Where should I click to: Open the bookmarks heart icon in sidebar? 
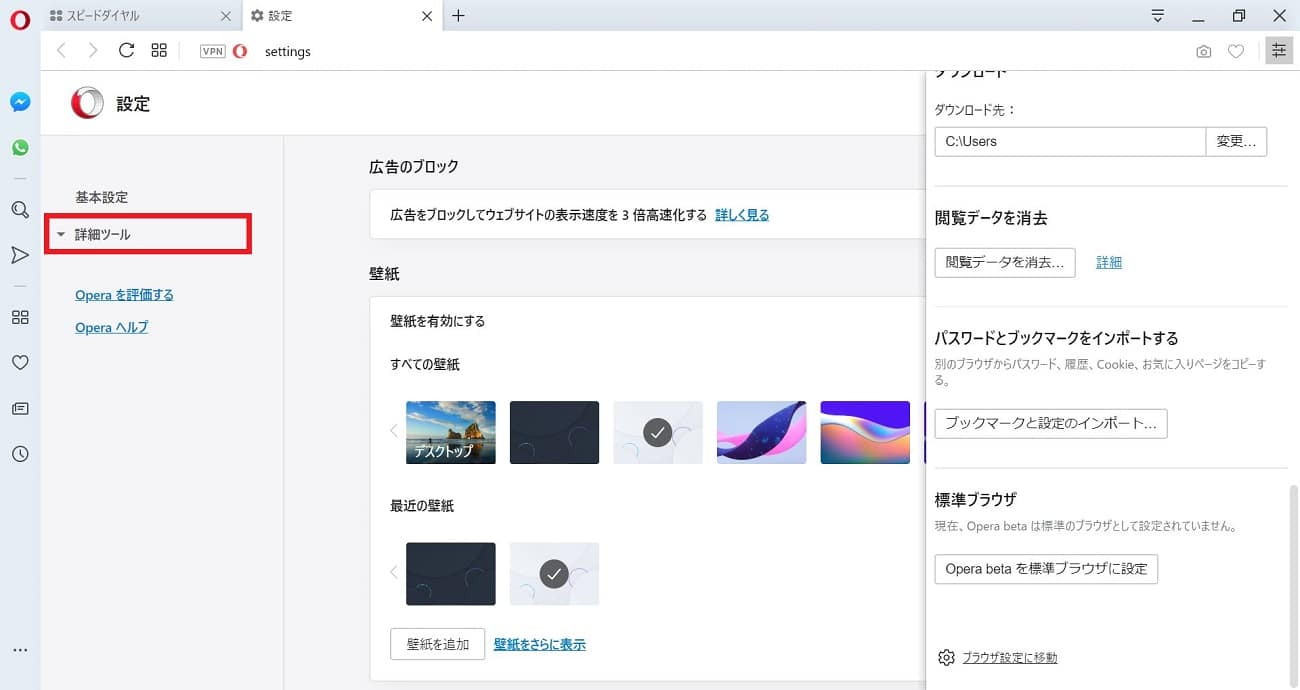(20, 363)
